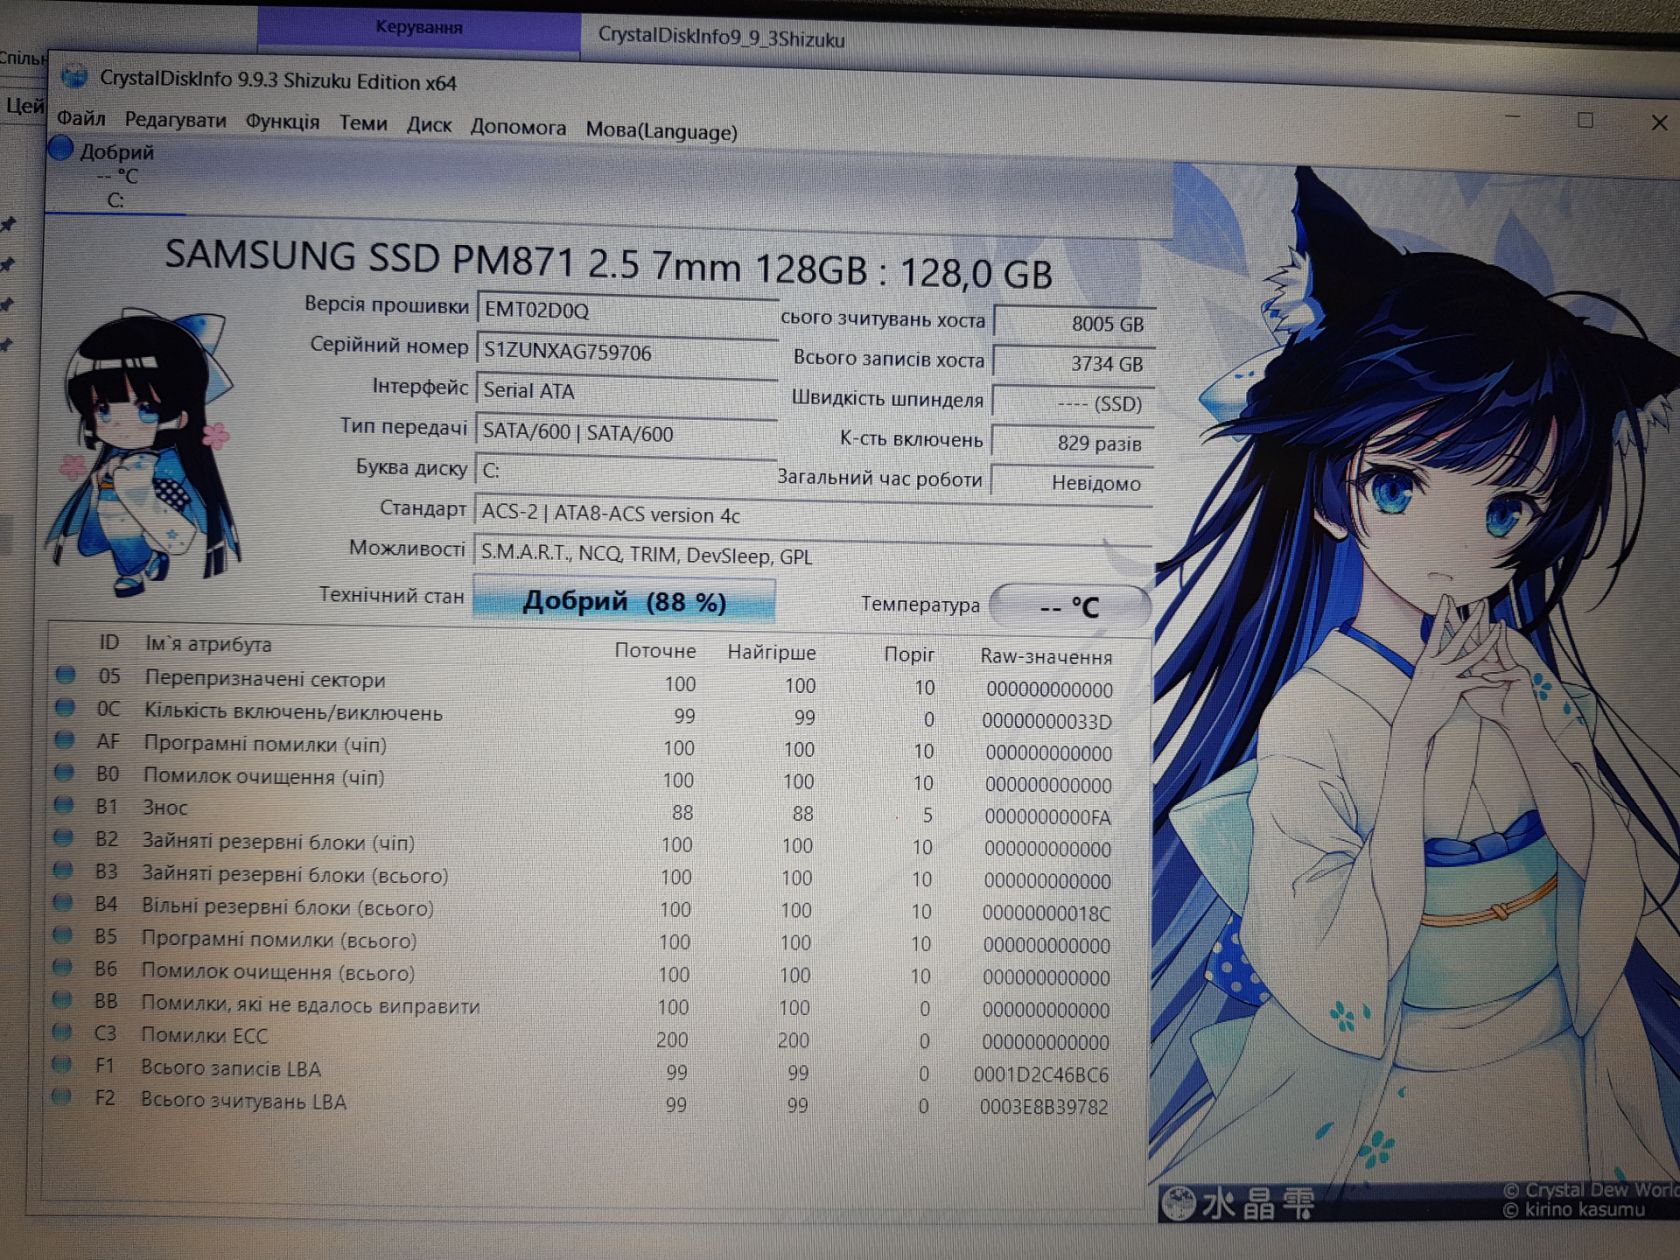Click status dot of Знос B1 row

[x=64, y=805]
